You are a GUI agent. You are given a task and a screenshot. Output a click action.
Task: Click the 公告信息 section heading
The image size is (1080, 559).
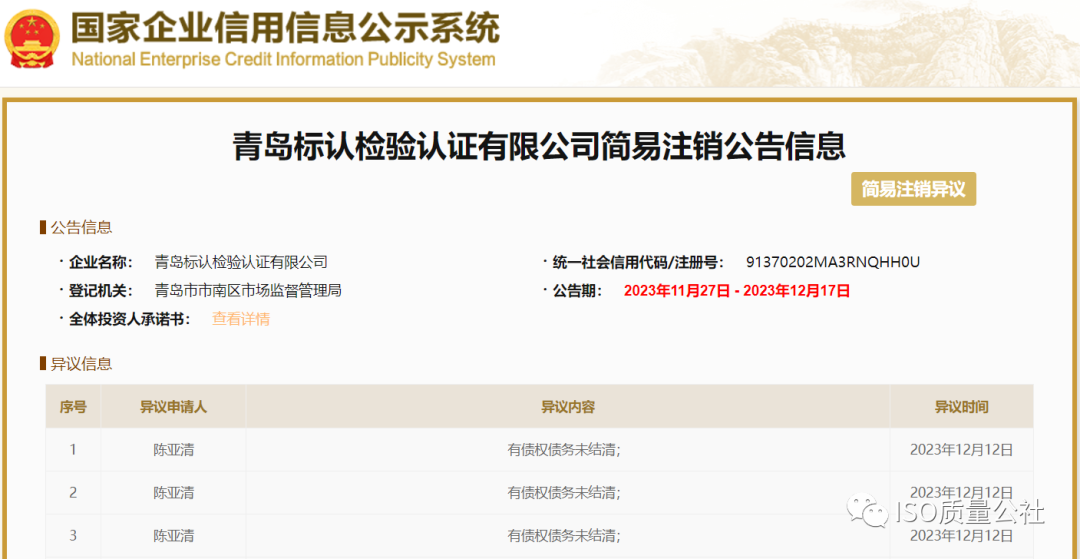(x=81, y=228)
